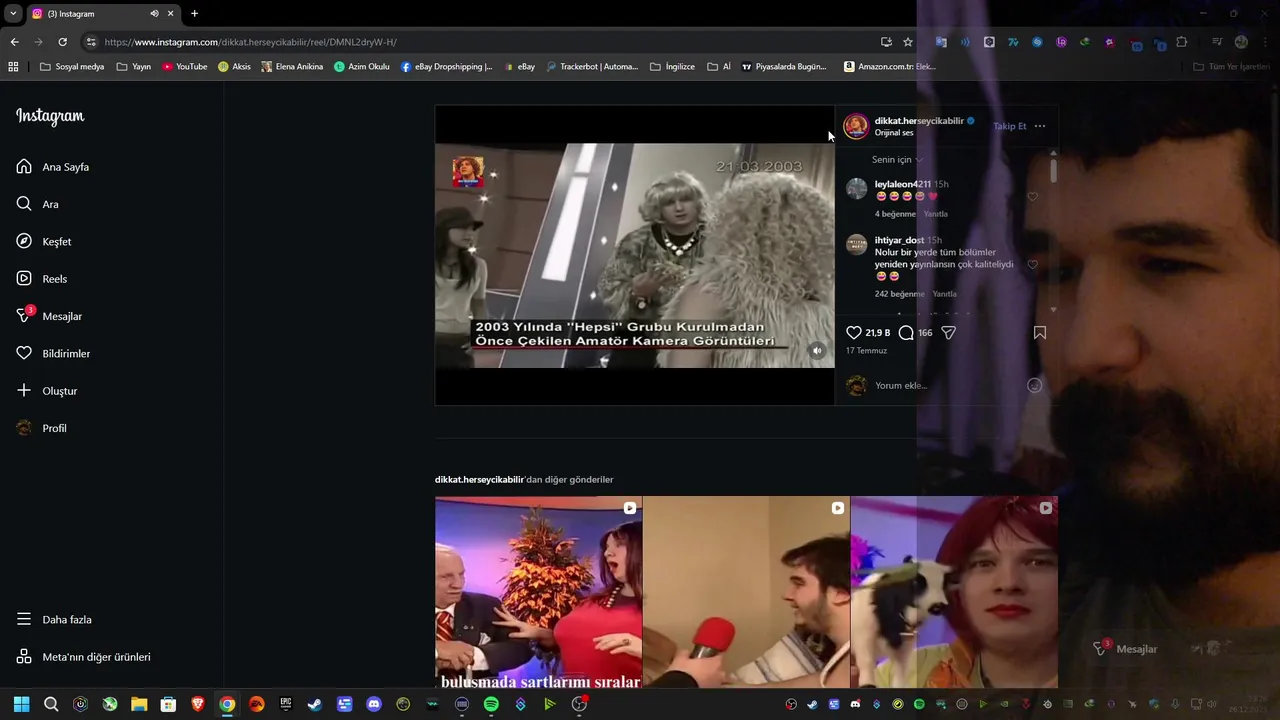Open Discord from the taskbar
Viewport: 1280px width, 720px height.
(x=374, y=704)
